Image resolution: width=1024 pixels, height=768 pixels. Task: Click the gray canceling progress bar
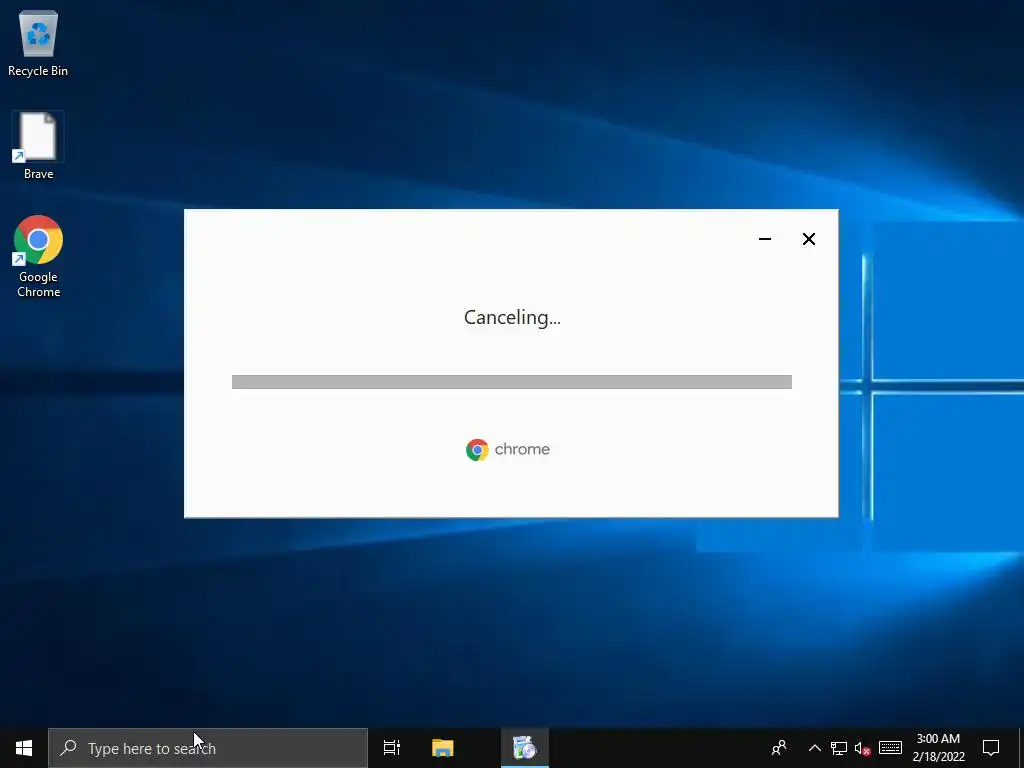pyautogui.click(x=511, y=382)
